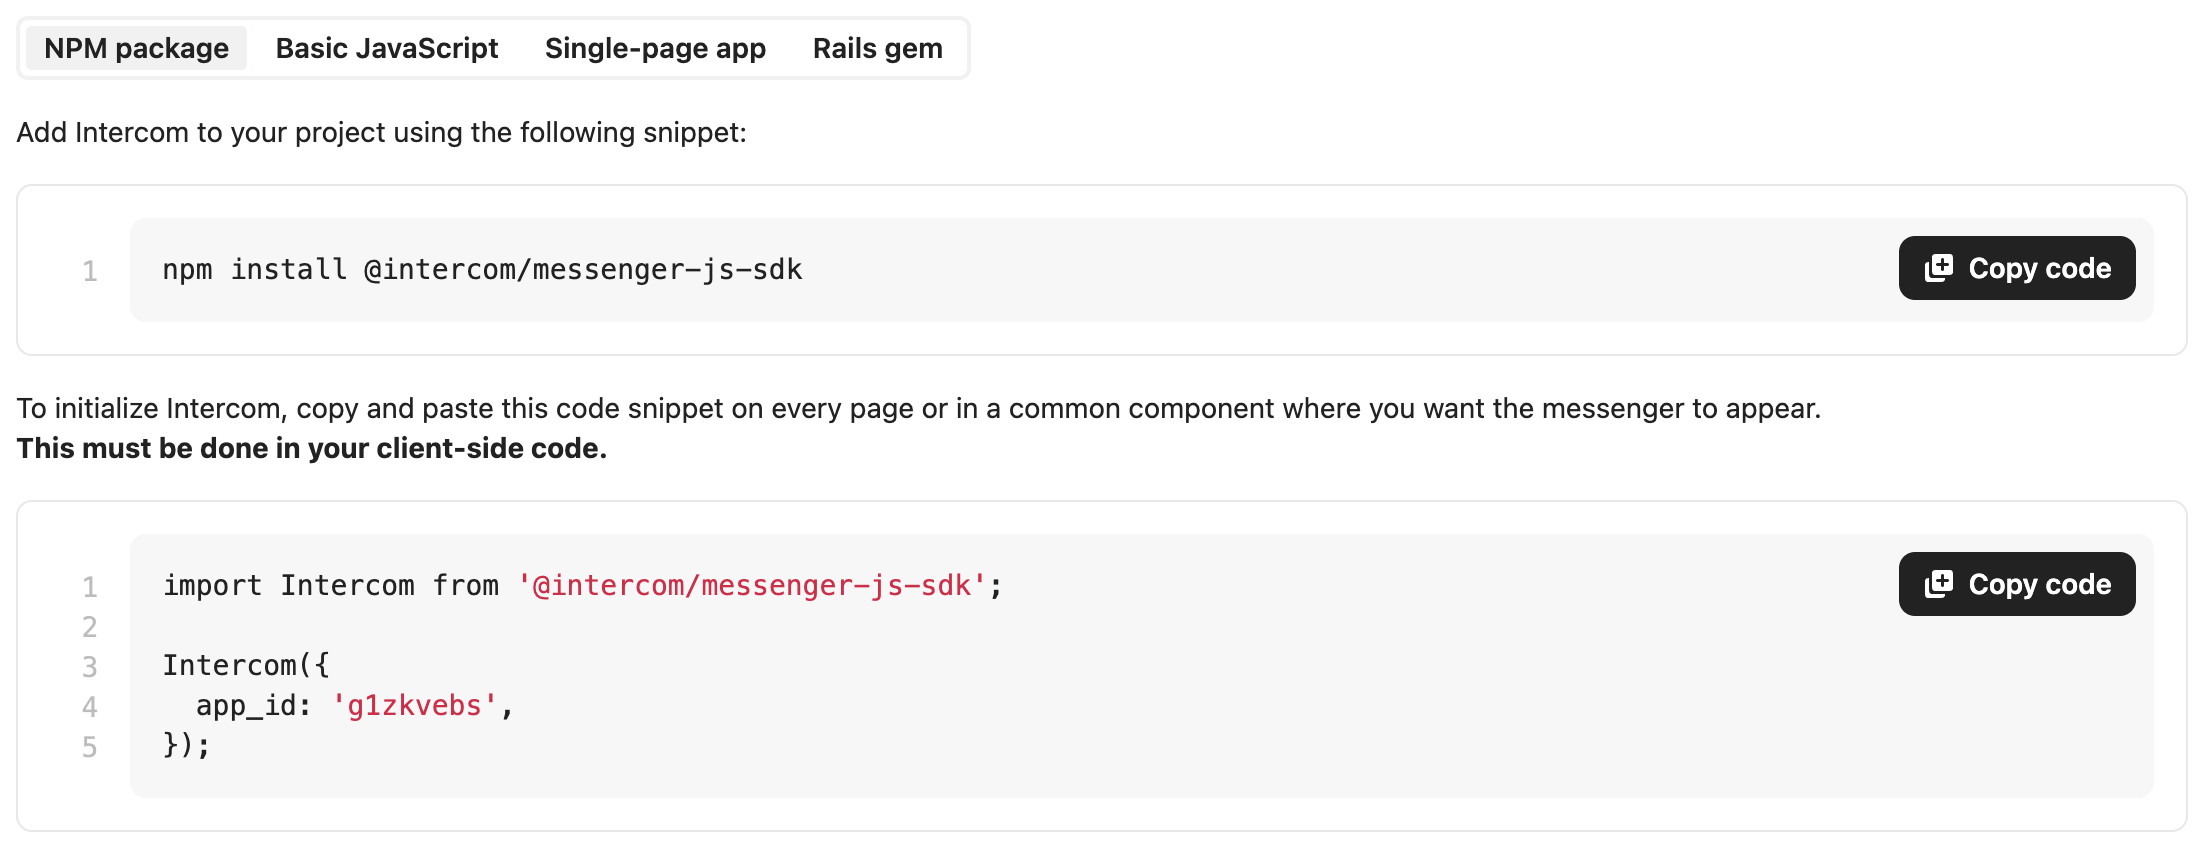2204x846 pixels.
Task: Click the copy icon in the npm install snippet
Action: tap(1939, 268)
